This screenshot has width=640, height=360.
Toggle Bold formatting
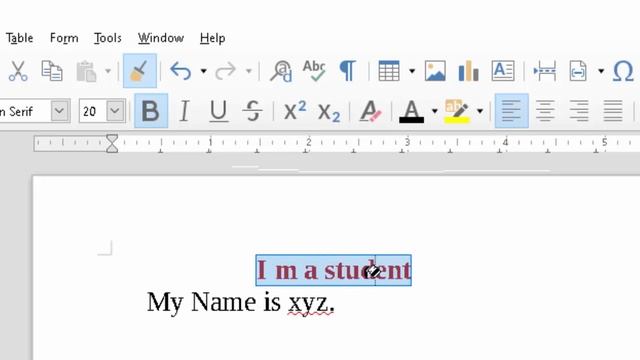coord(151,111)
